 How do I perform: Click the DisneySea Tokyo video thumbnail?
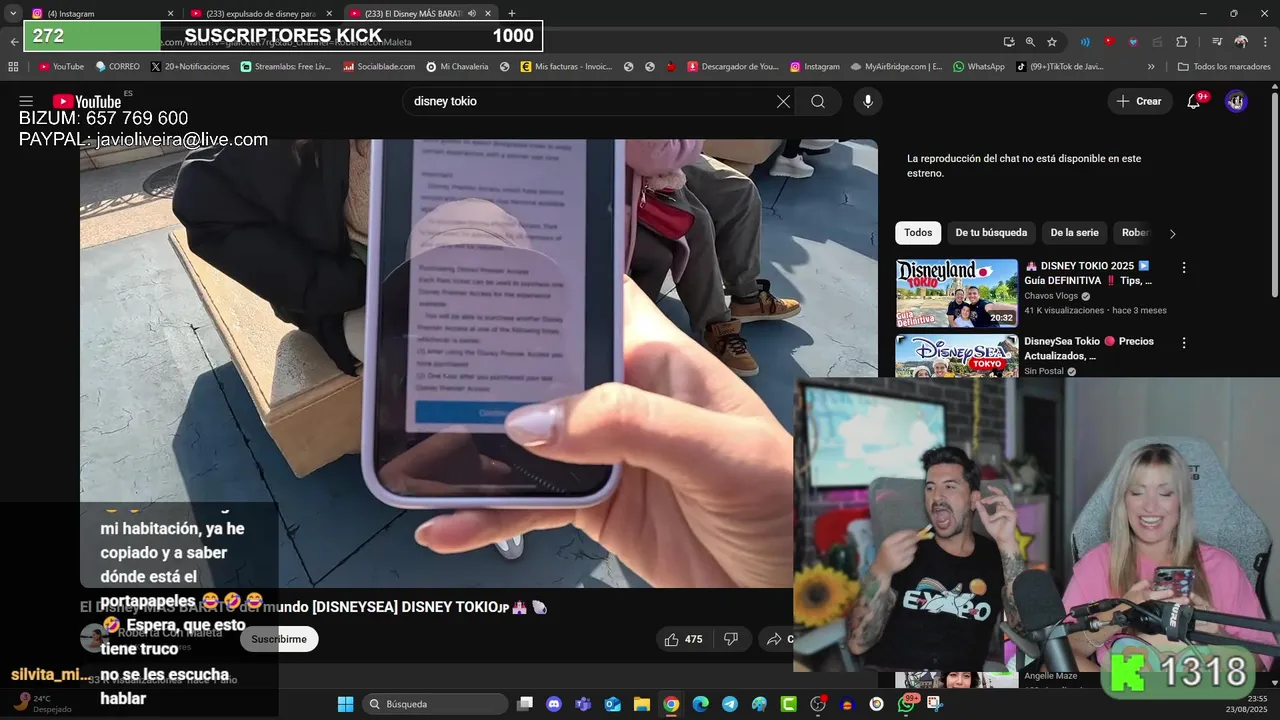point(956,355)
